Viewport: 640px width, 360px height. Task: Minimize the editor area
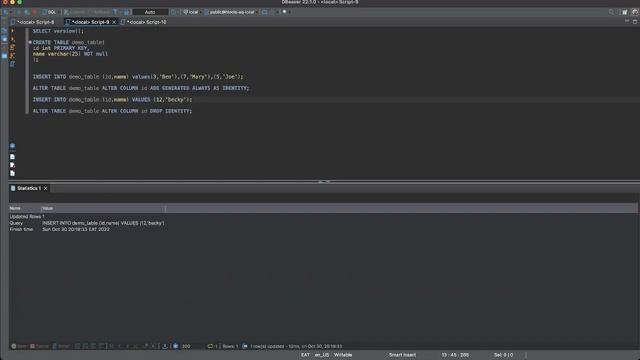[627, 21]
